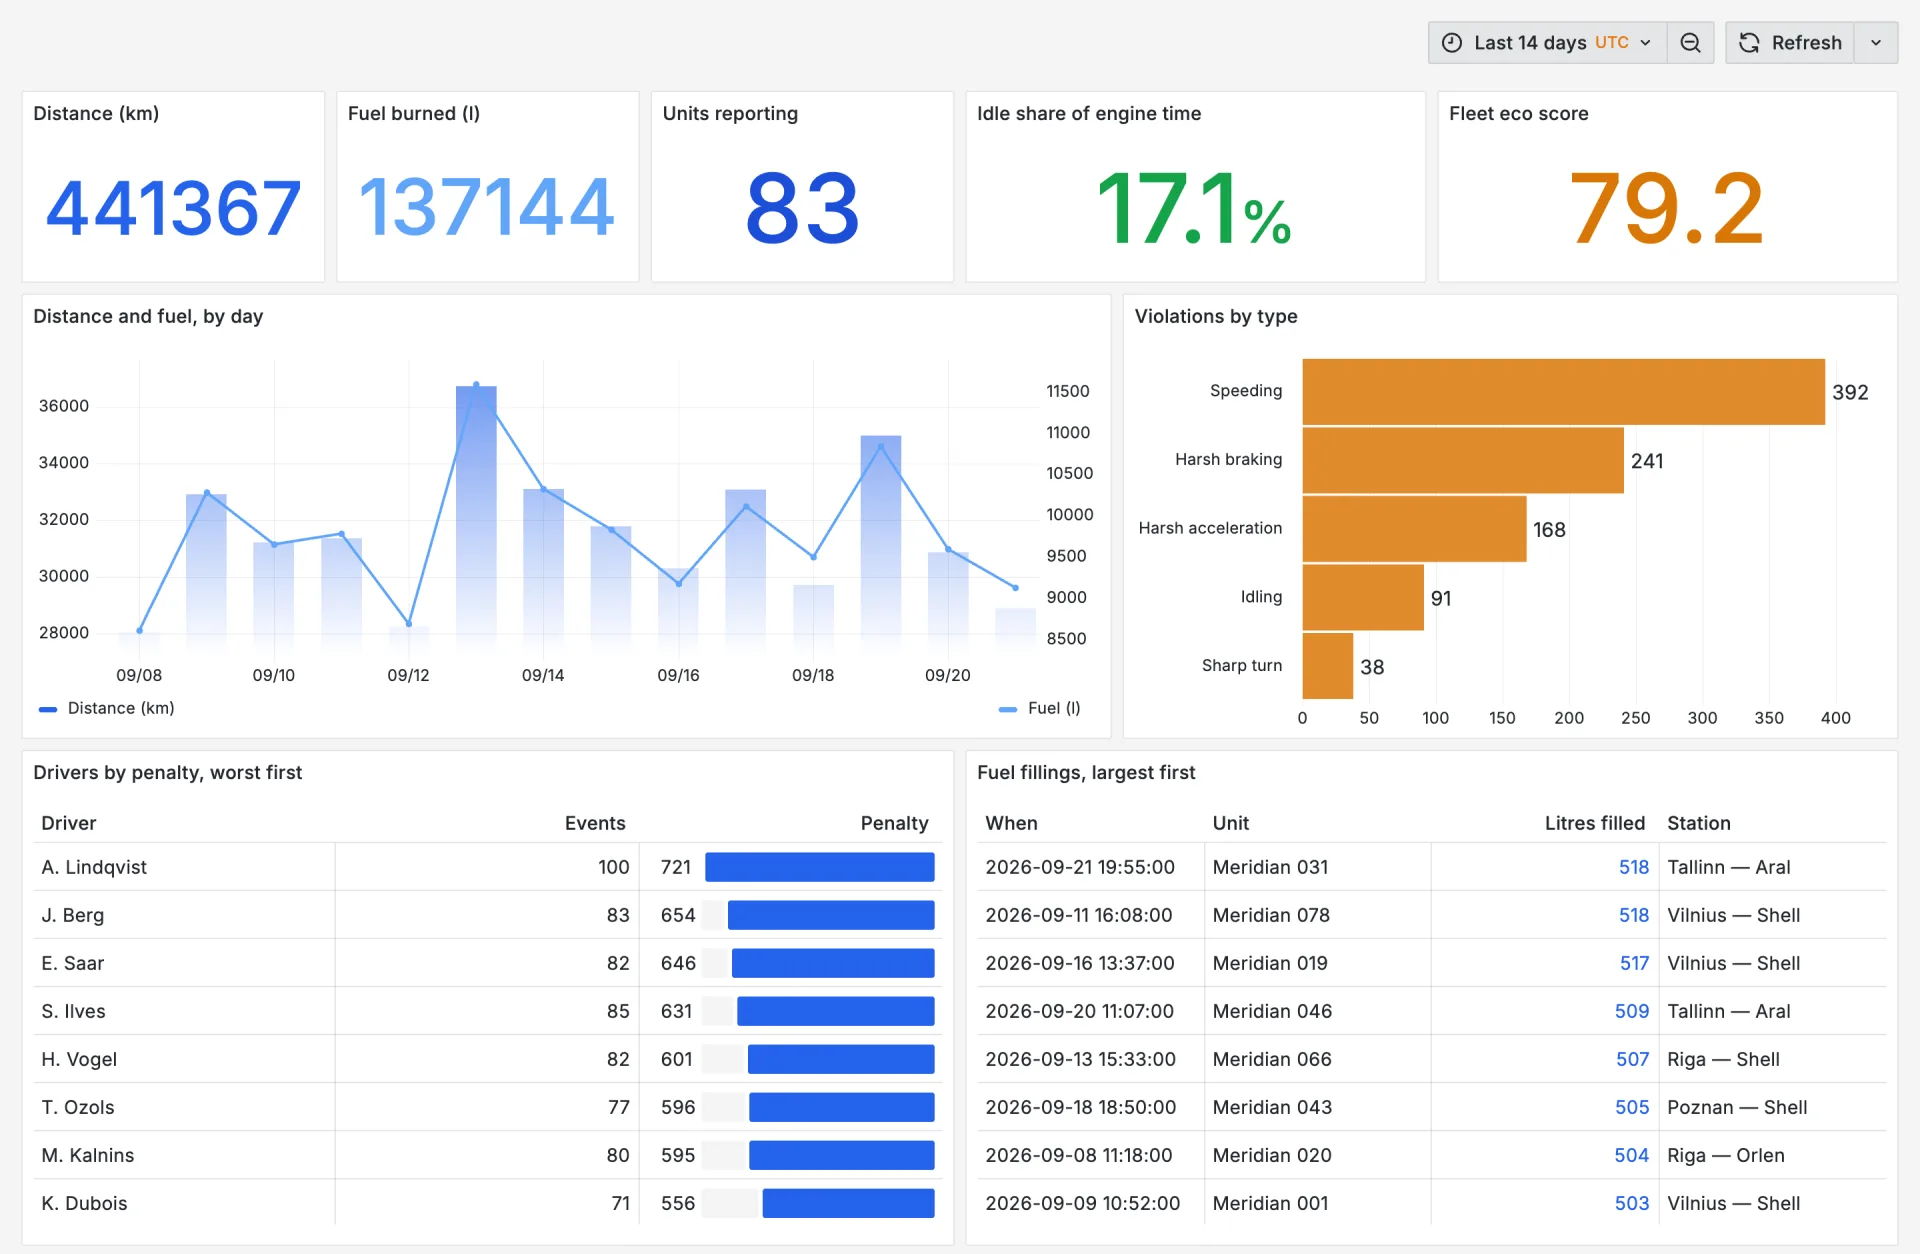Sort fillings by the When column header
Viewport: 1920px width, 1254px height.
click(1011, 823)
